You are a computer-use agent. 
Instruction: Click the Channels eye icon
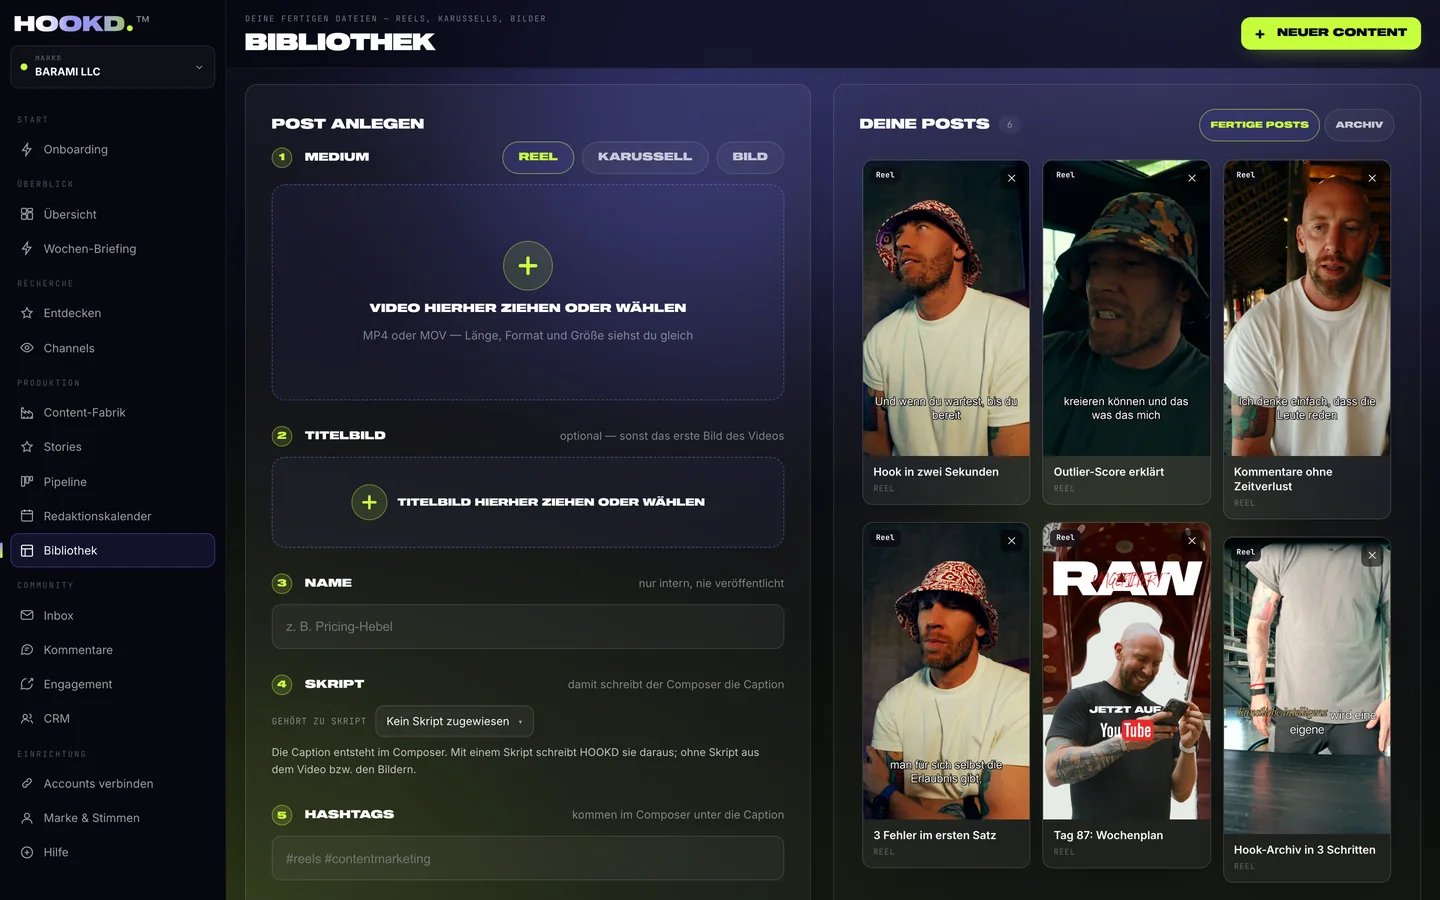27,348
